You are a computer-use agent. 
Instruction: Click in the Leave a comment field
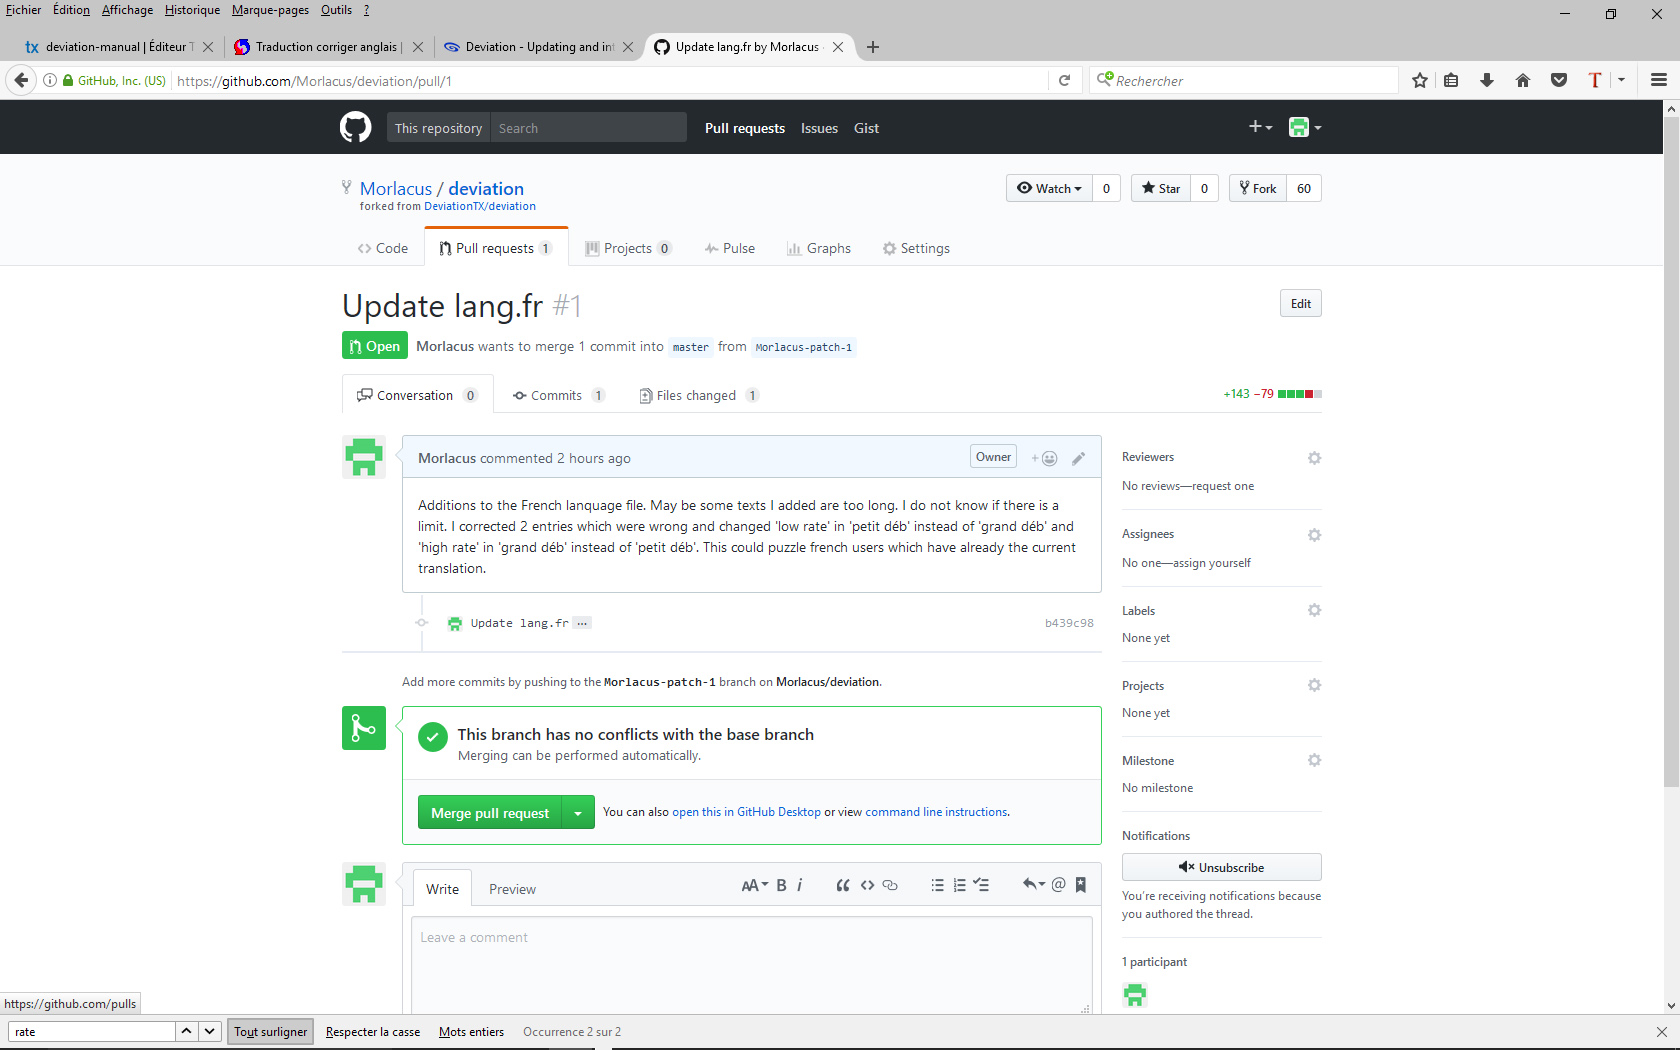pyautogui.click(x=751, y=965)
